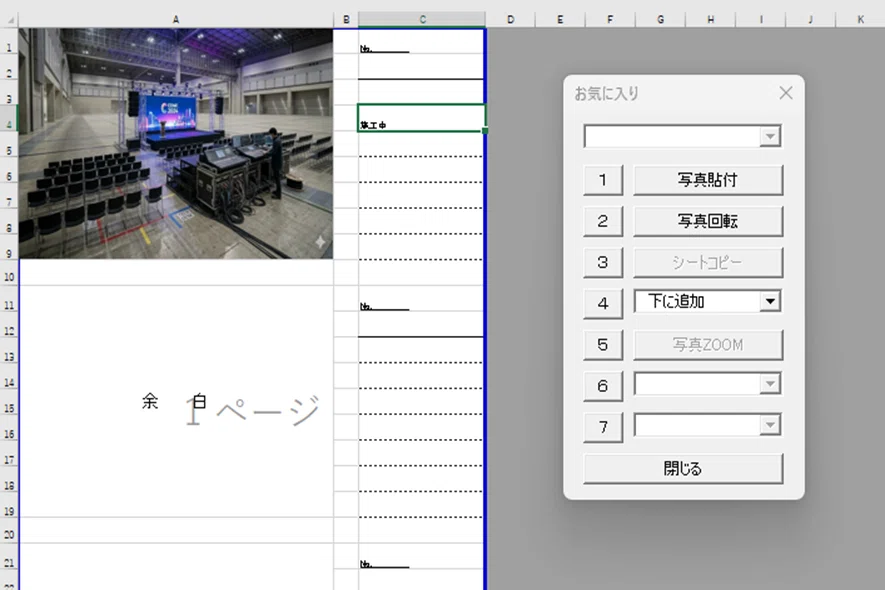Select column E header
Viewport: 885px width, 590px height.
(x=560, y=20)
